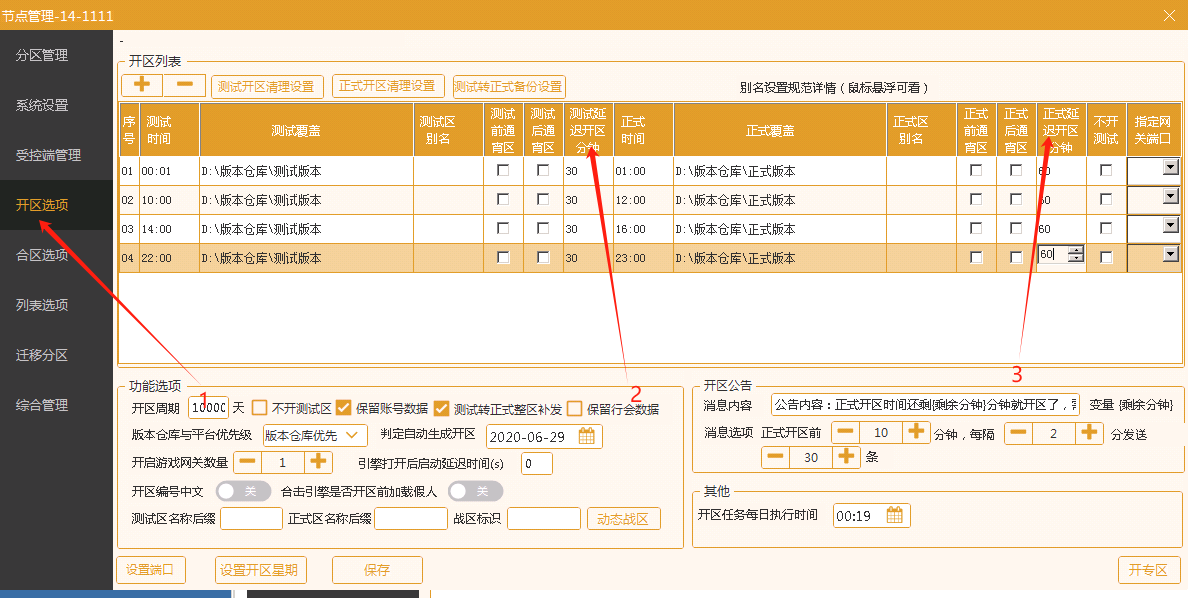Switch to 合区选项 in the sidebar
The image size is (1188, 598).
click(x=42, y=255)
